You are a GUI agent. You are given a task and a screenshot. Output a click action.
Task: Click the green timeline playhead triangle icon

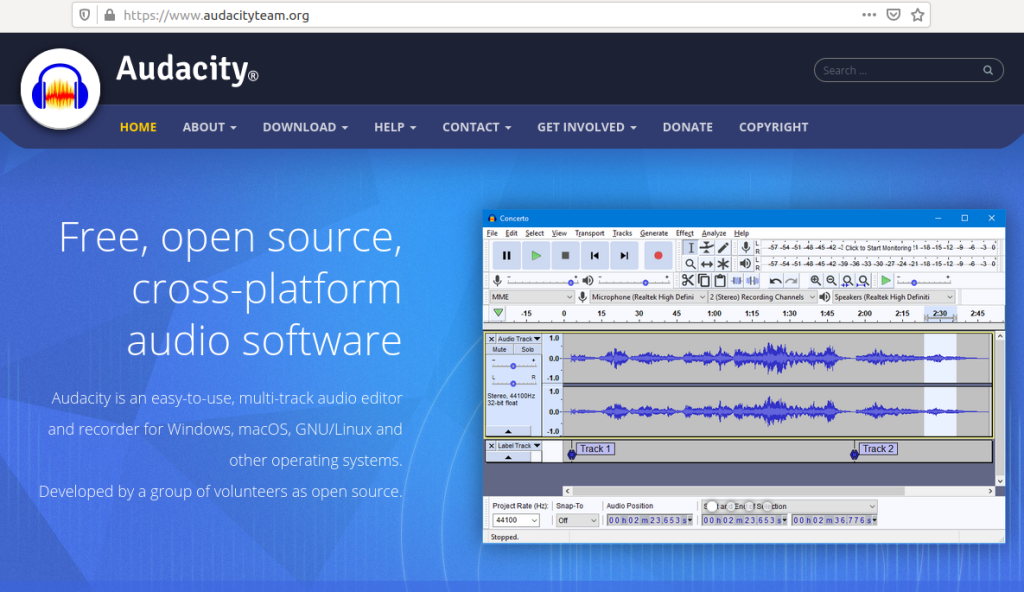pos(498,313)
